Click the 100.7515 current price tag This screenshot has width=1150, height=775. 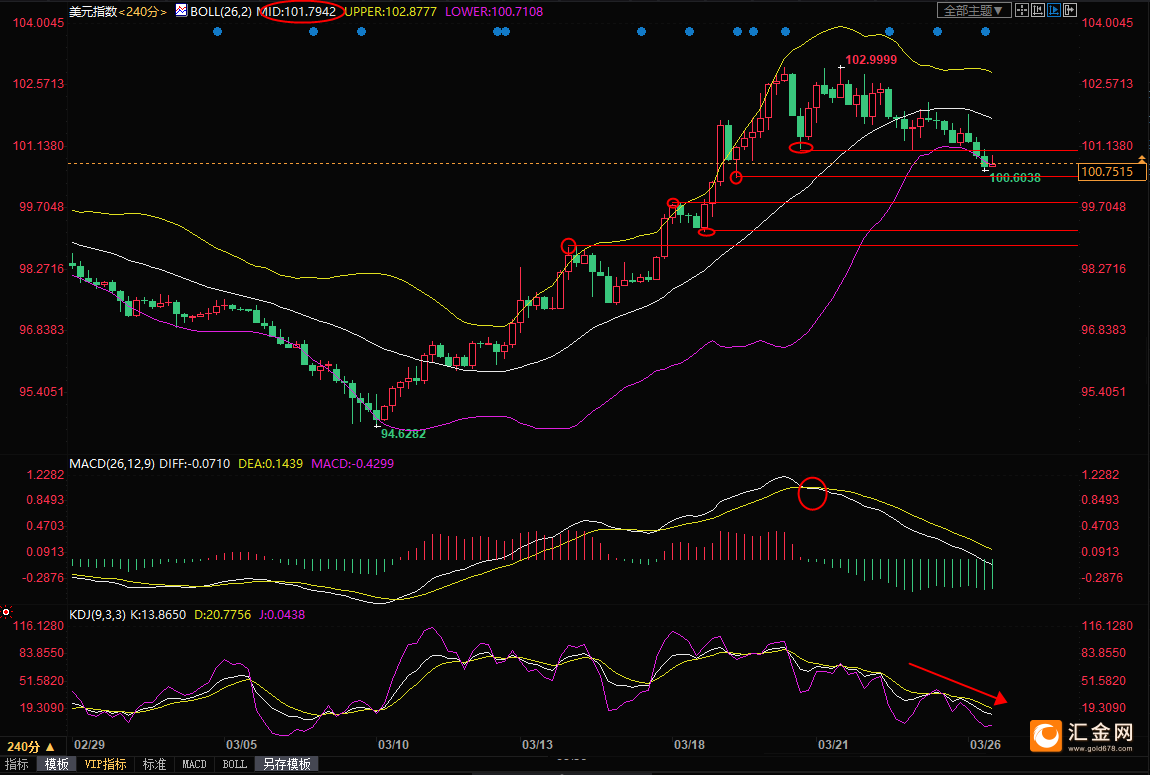coord(1111,172)
